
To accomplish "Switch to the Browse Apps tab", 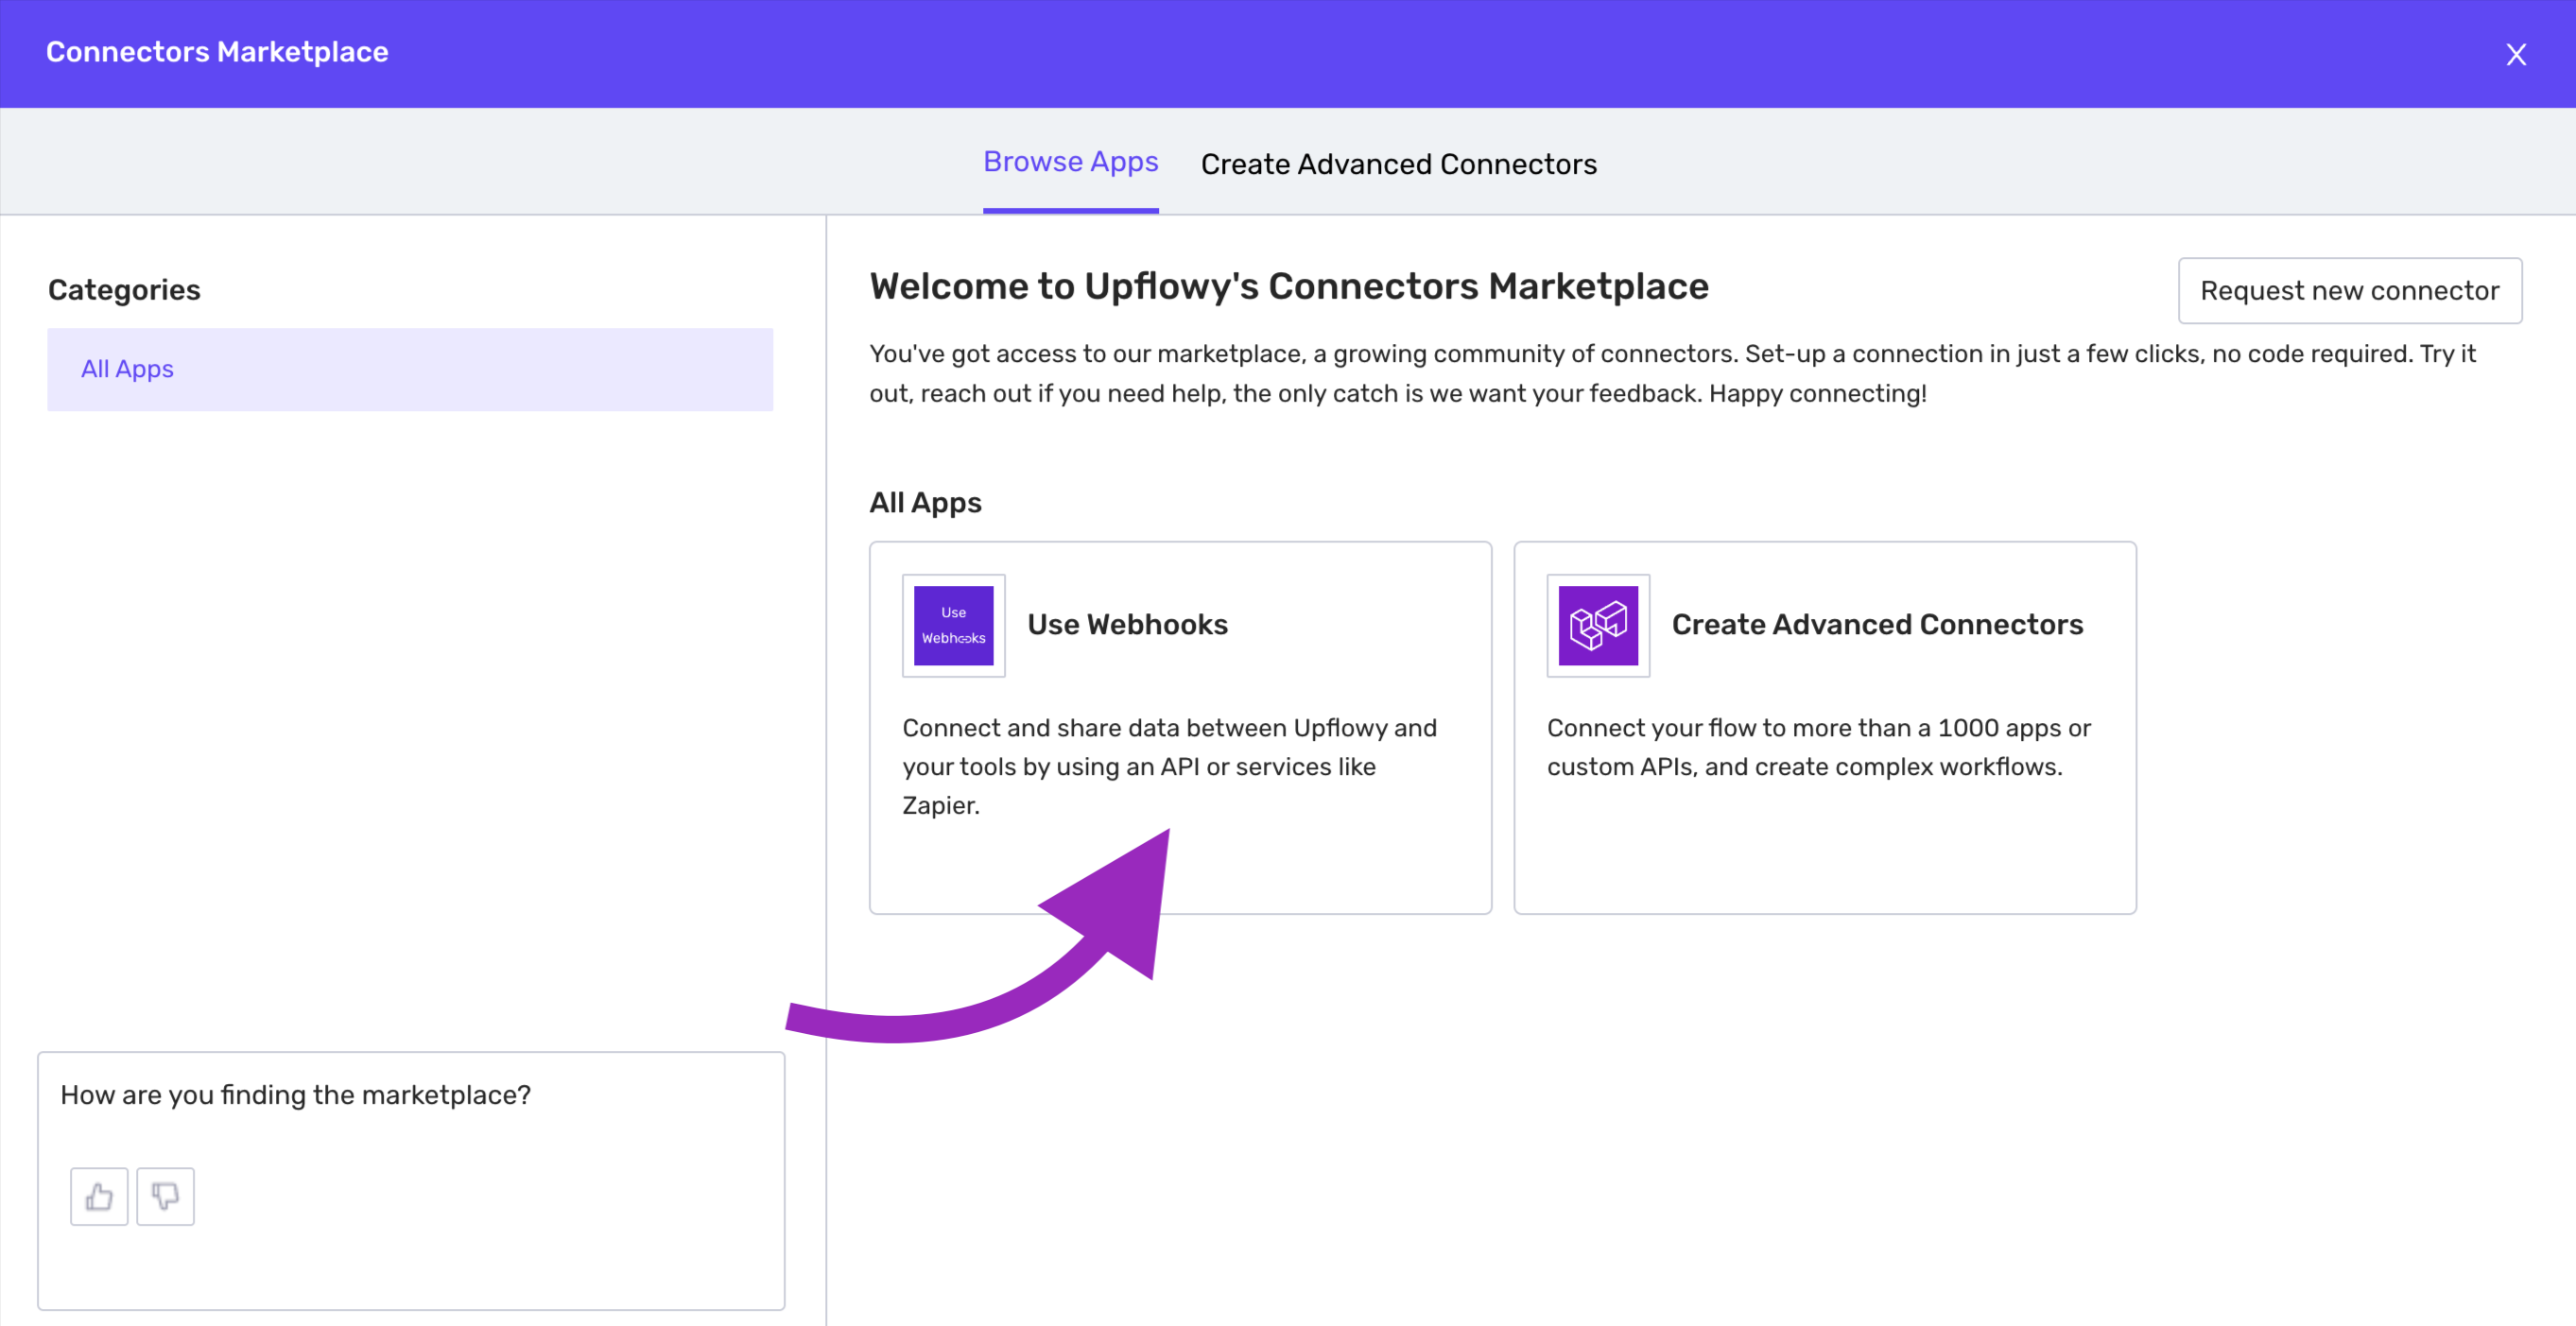I will click(1070, 162).
